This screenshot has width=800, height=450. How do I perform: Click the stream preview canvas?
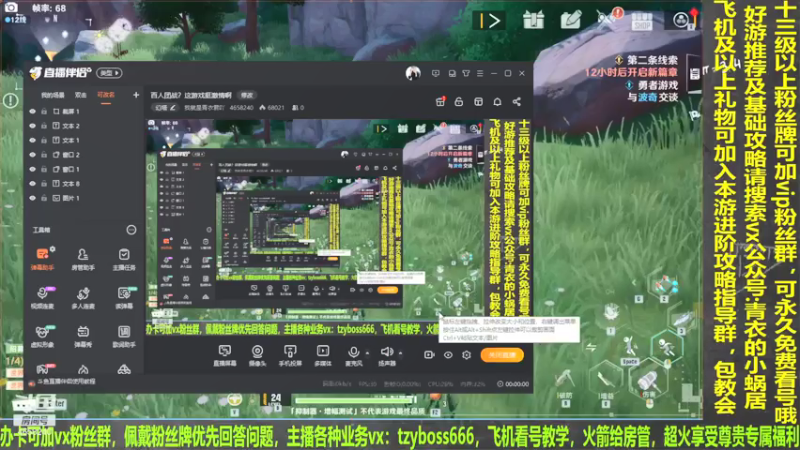[x=339, y=228]
